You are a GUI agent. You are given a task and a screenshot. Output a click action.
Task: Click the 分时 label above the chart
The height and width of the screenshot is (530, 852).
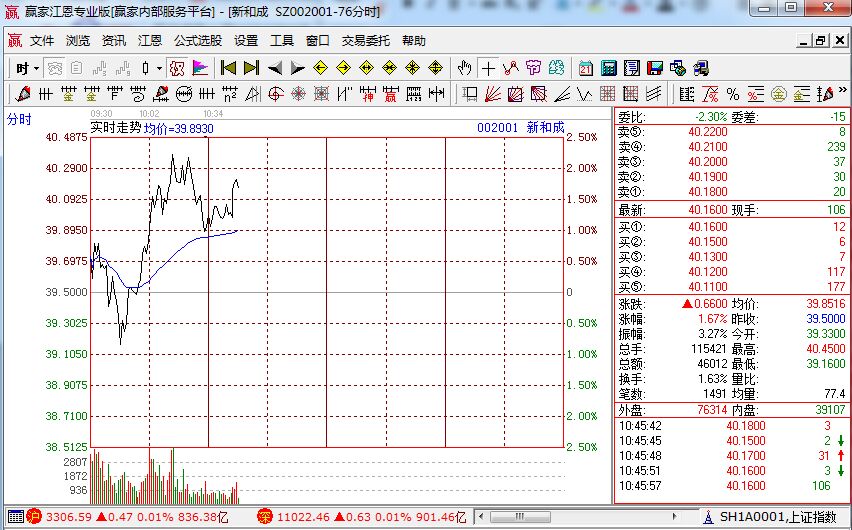[19, 119]
